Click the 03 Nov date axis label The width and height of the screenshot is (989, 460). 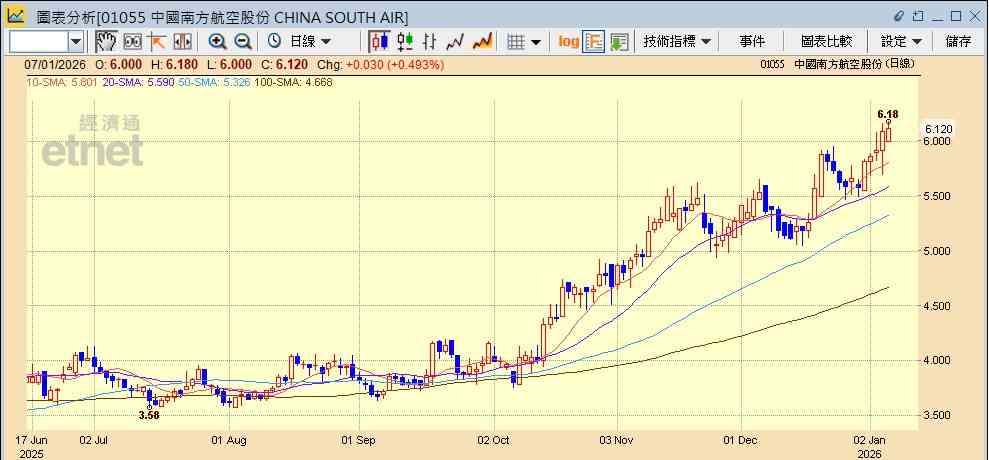coord(615,440)
